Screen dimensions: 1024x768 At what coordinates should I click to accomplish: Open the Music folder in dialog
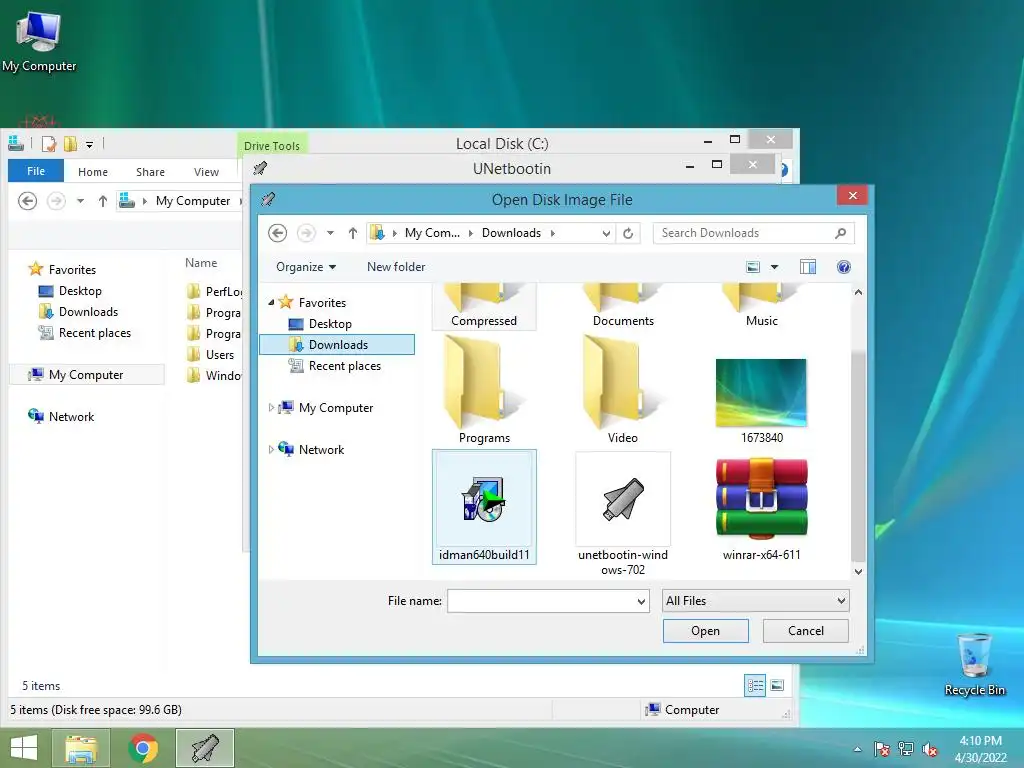[761, 306]
